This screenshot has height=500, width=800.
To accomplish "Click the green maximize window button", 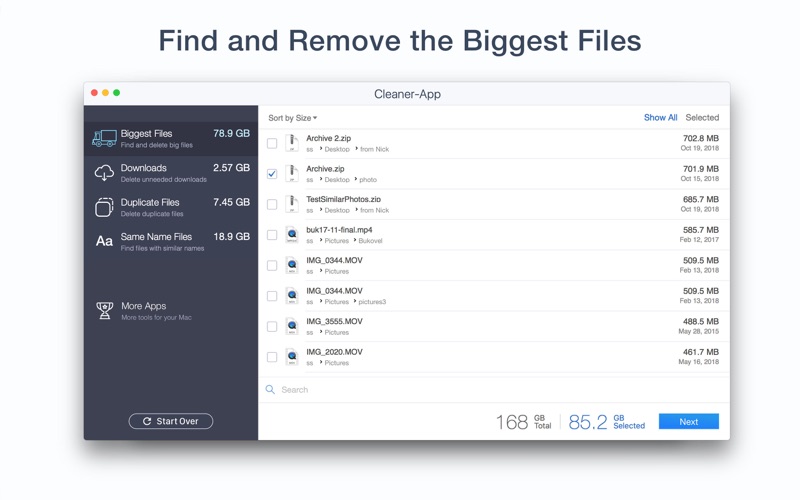I will point(116,92).
